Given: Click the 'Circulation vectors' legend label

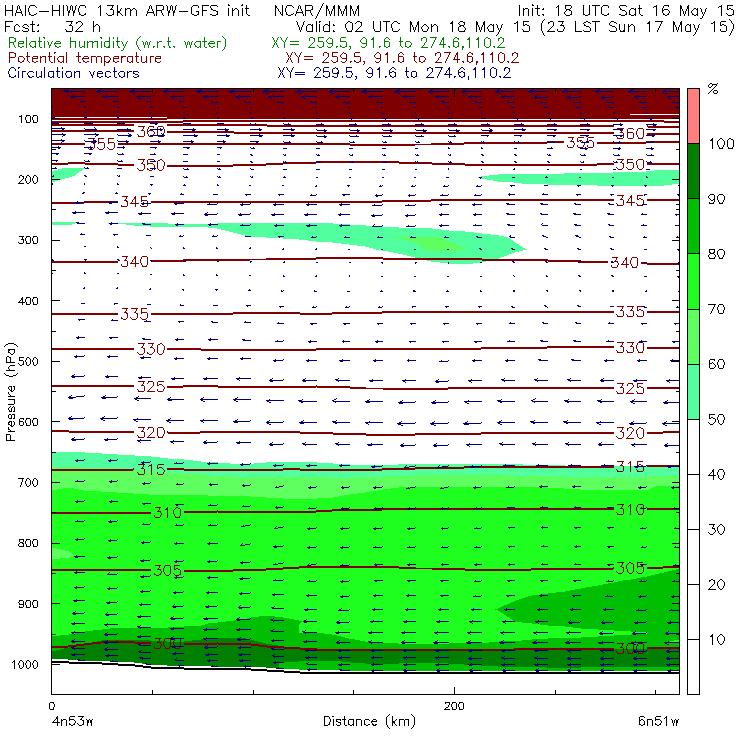Looking at the screenshot, I should coord(73,73).
